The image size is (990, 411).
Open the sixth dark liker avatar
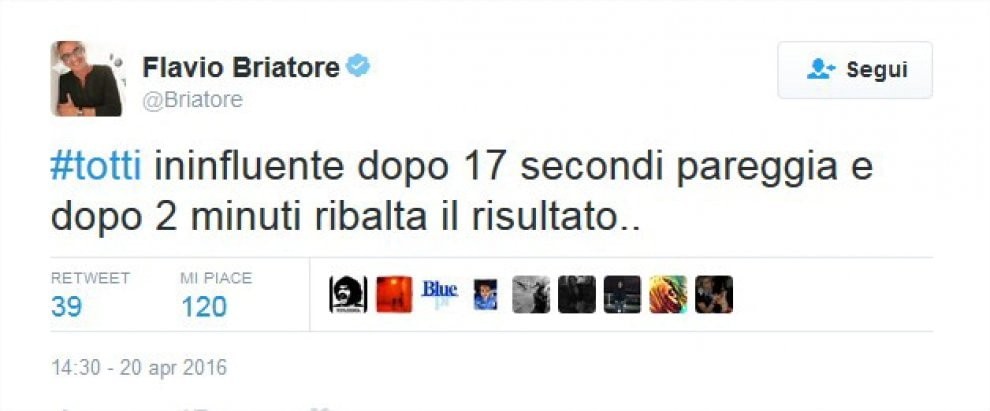576,295
